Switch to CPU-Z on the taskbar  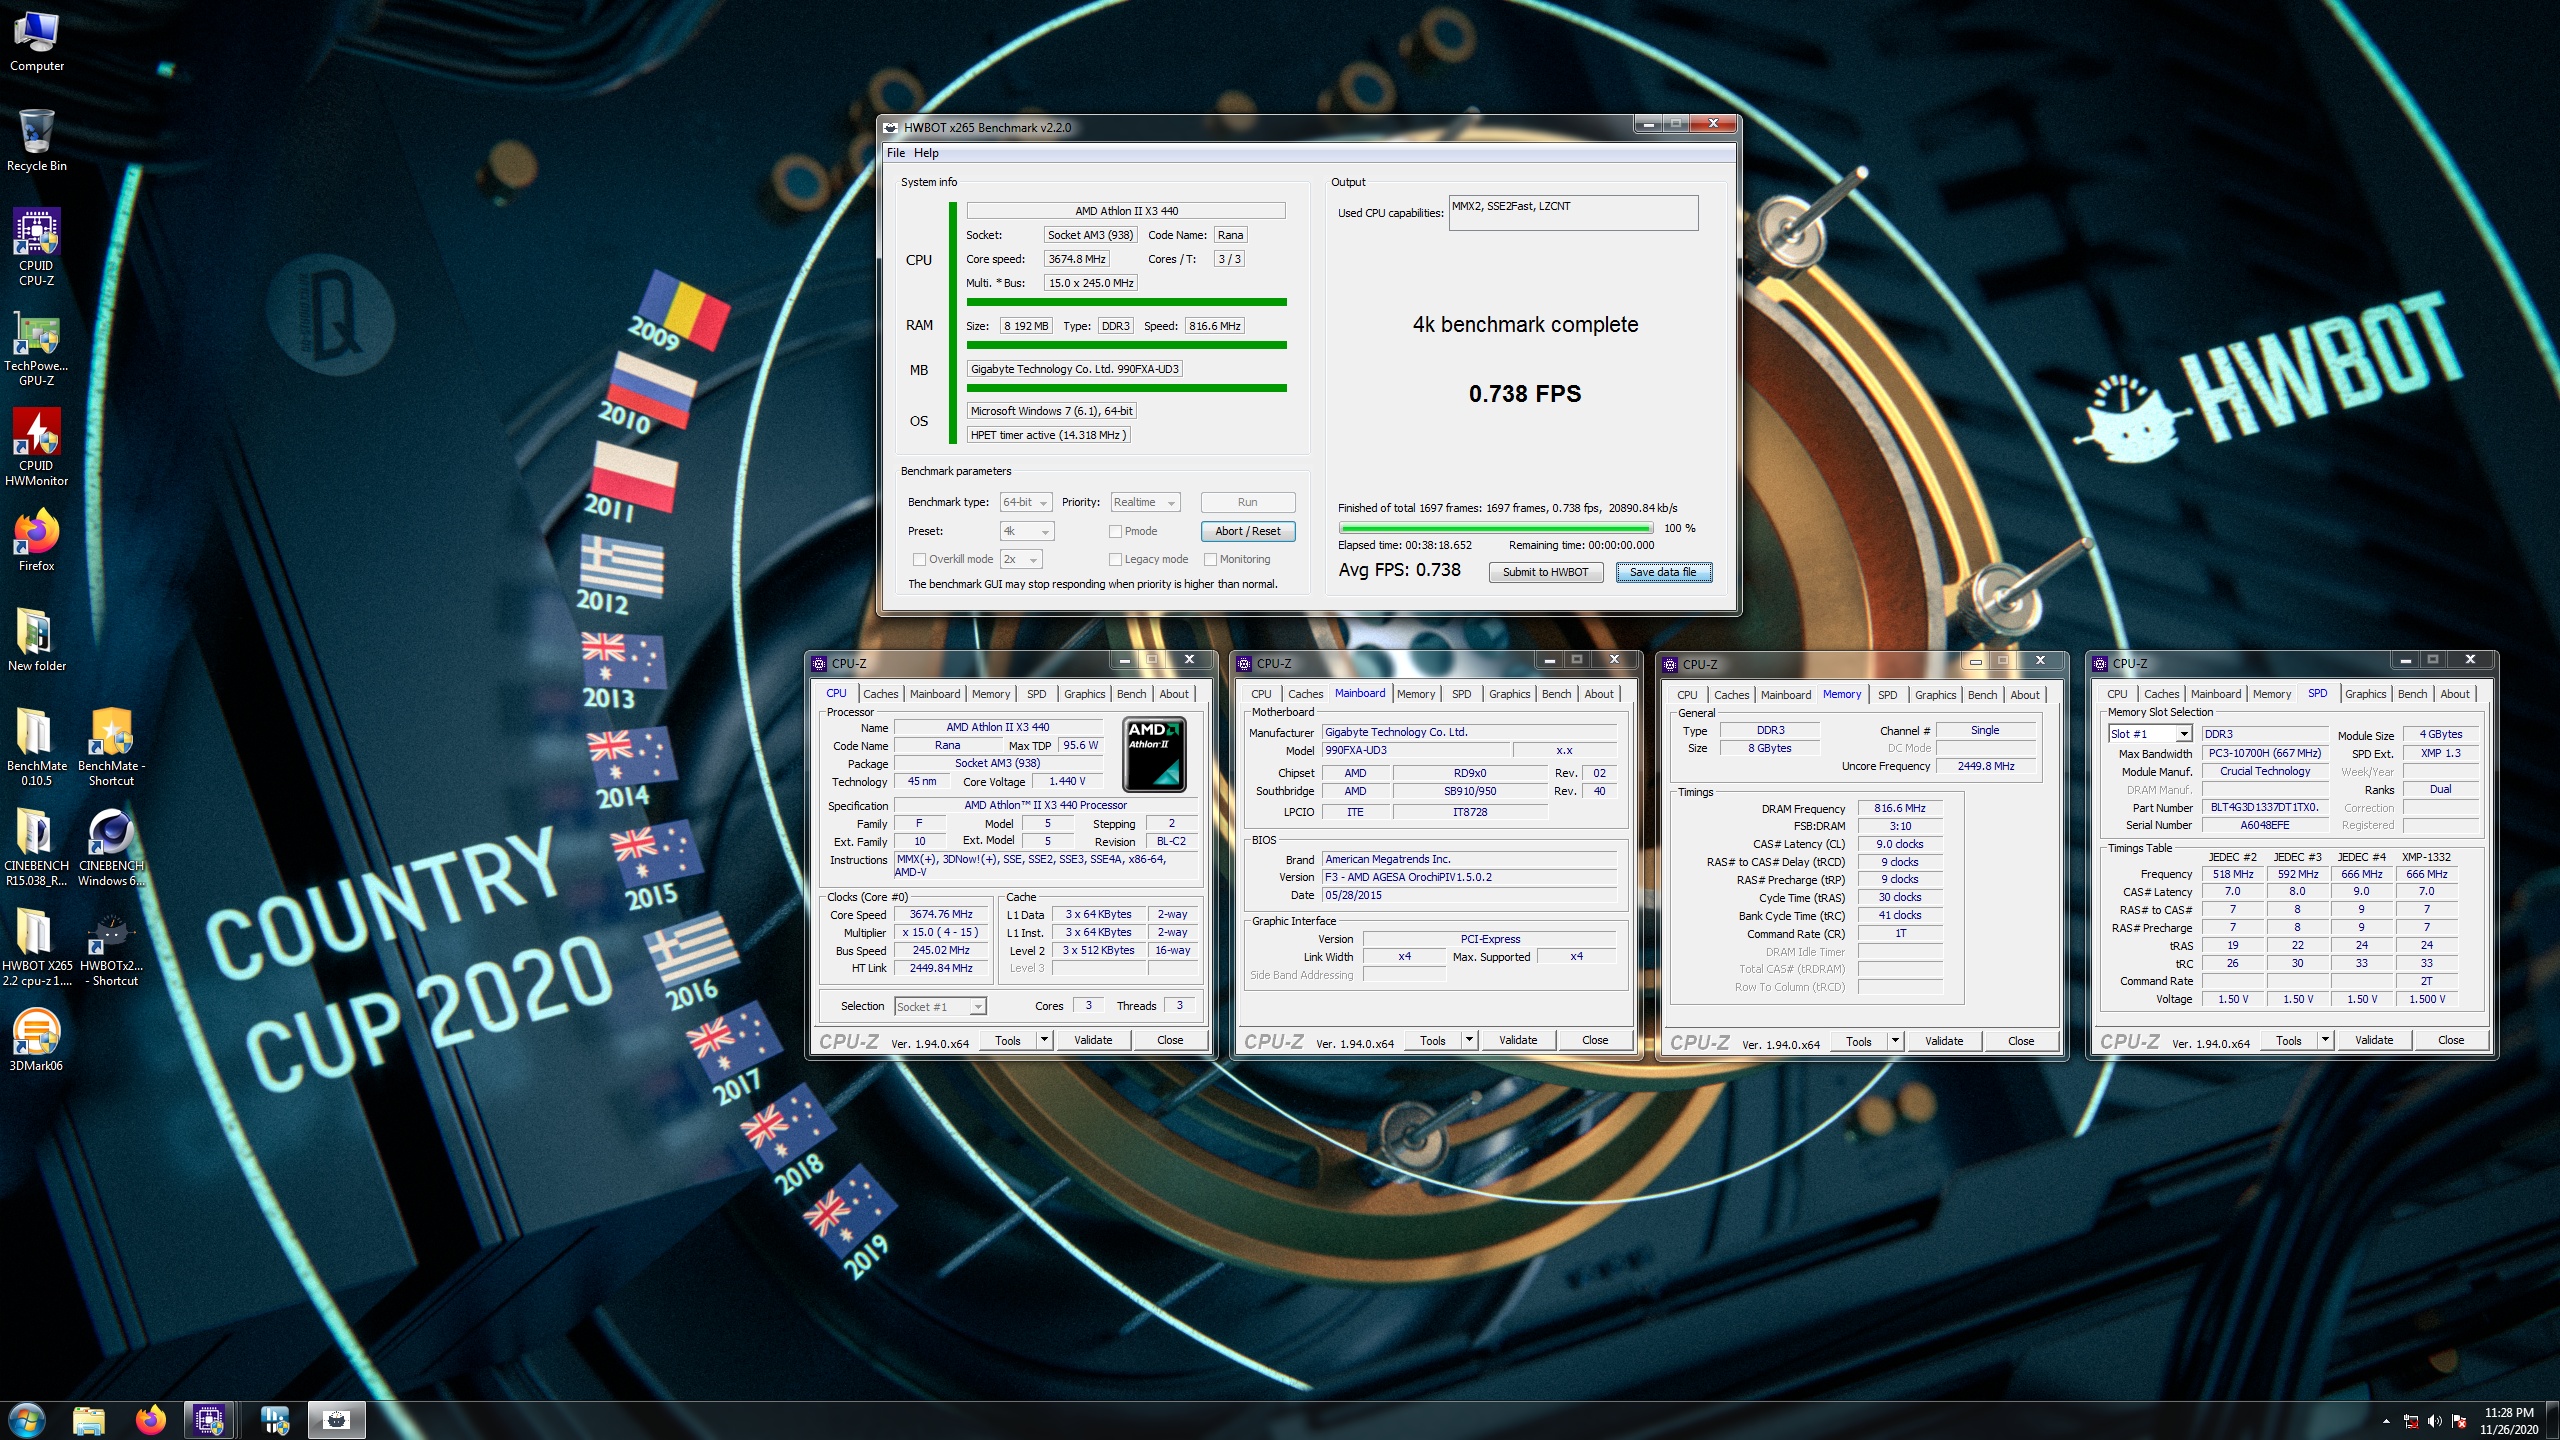click(209, 1420)
